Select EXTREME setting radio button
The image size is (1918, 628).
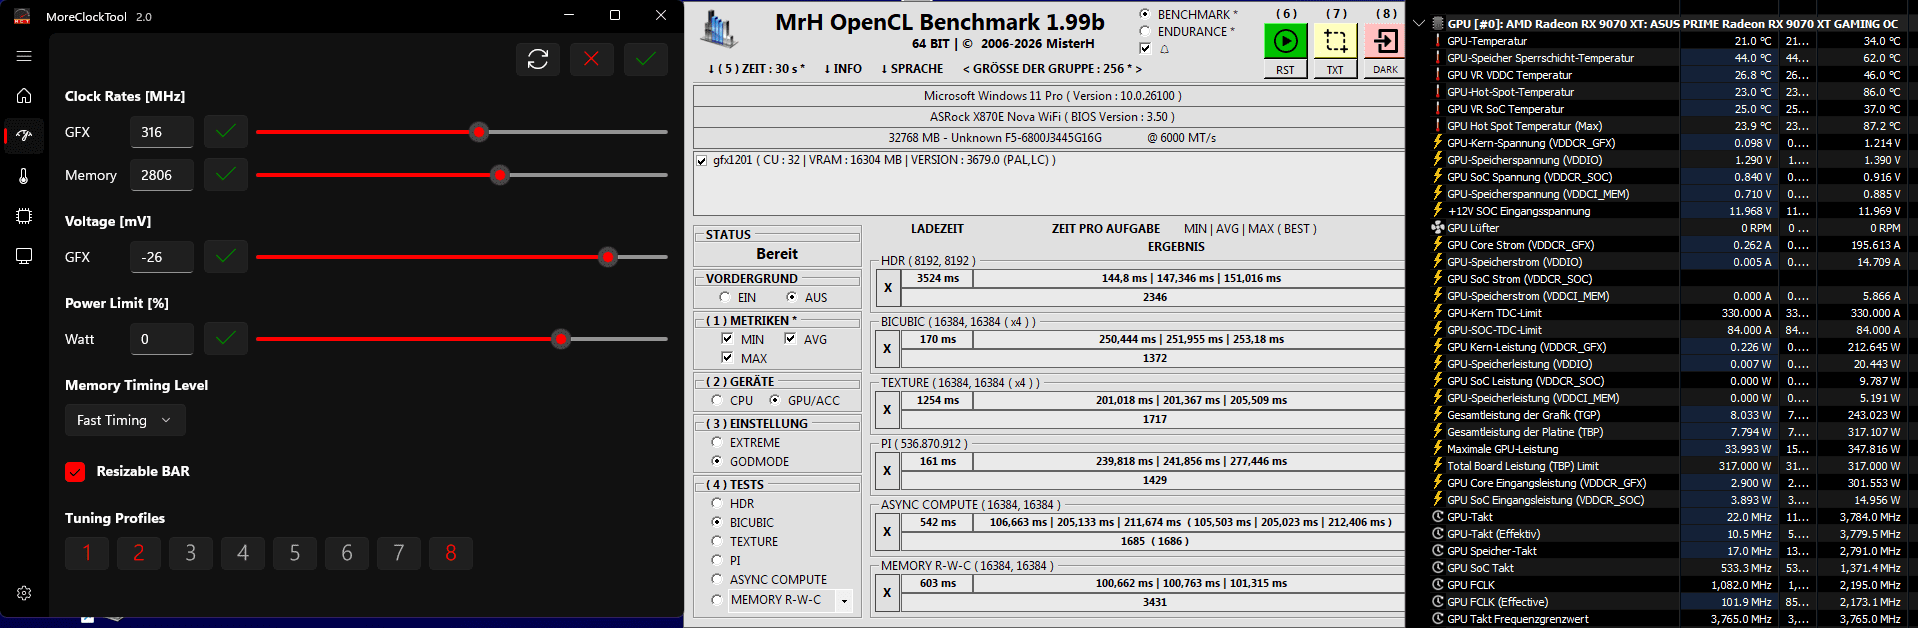pyautogui.click(x=717, y=443)
